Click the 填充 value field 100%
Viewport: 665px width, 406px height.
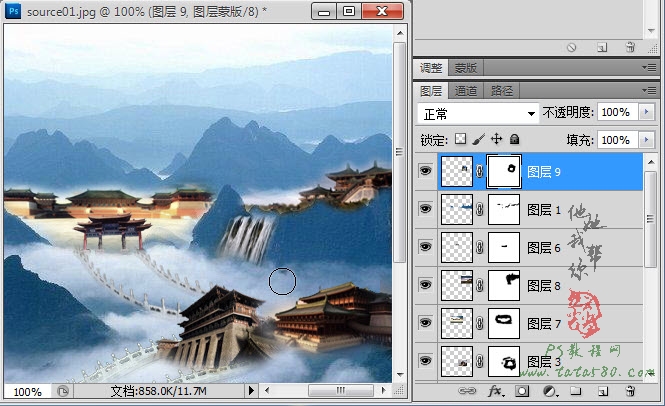(617, 140)
